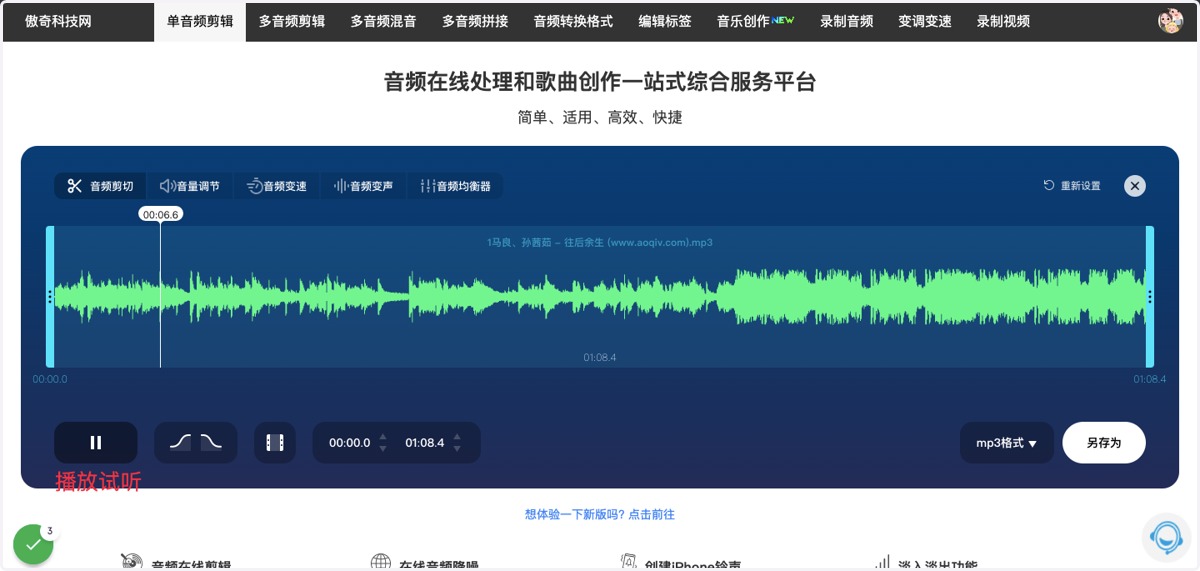Open the 音频变声 voice changer tool
Image resolution: width=1200 pixels, height=571 pixels.
(x=364, y=186)
